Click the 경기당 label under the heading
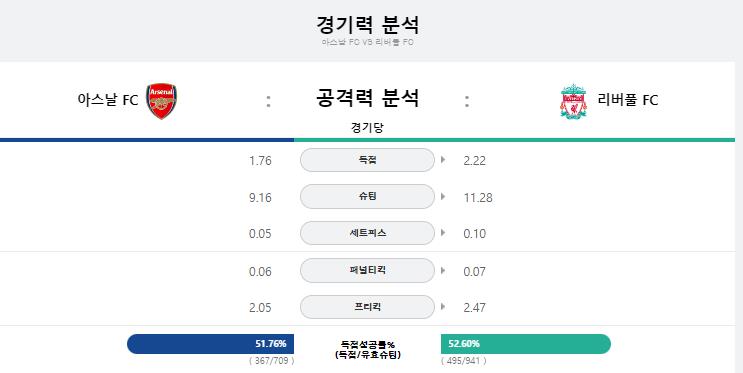This screenshot has width=743, height=373. click(367, 127)
